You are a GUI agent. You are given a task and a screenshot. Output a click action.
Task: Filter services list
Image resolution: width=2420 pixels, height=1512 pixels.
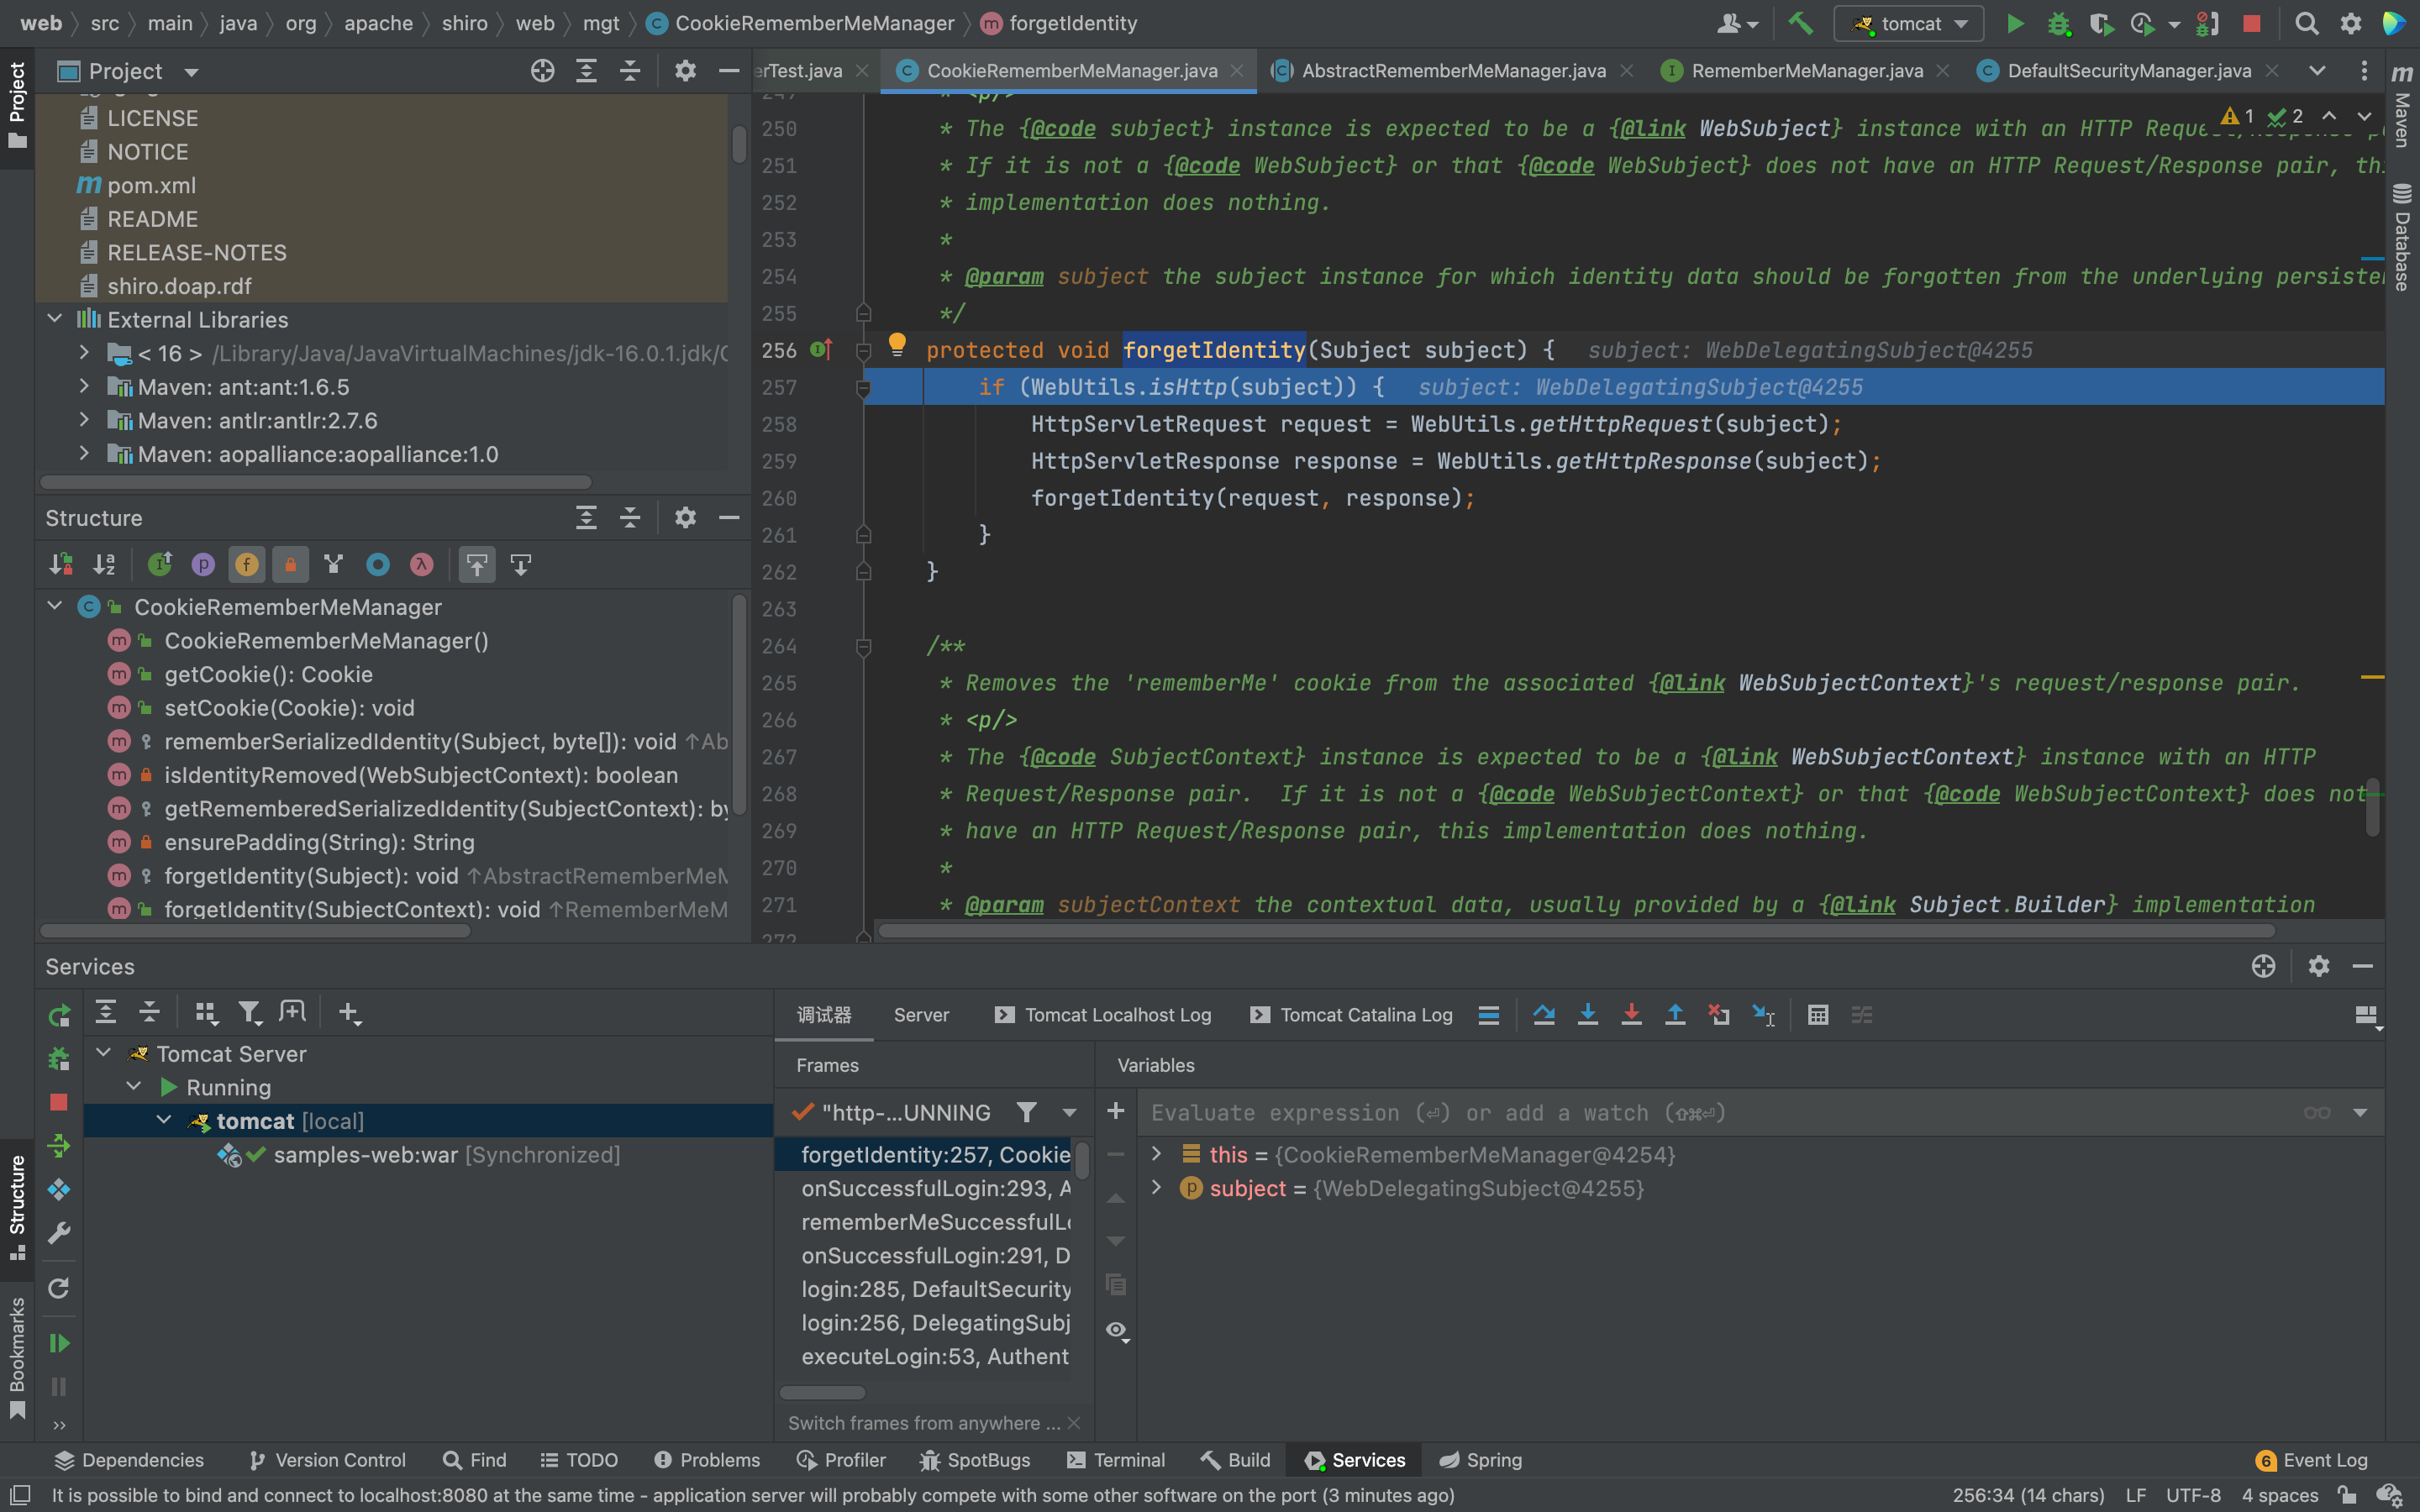pyautogui.click(x=250, y=1013)
